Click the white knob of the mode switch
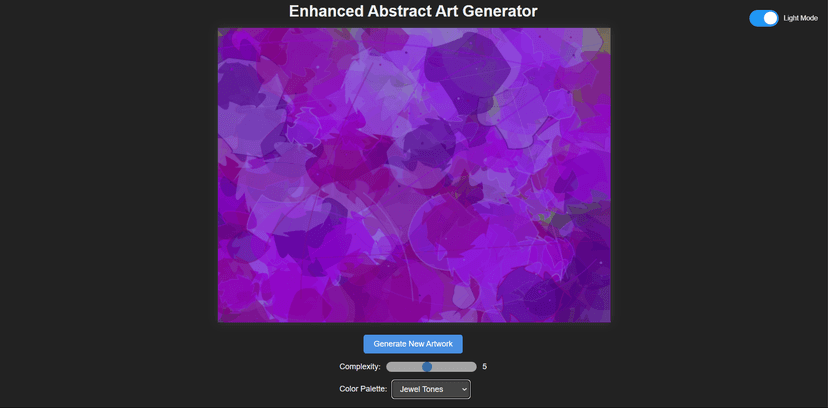Image resolution: width=828 pixels, height=408 pixels. (x=770, y=18)
